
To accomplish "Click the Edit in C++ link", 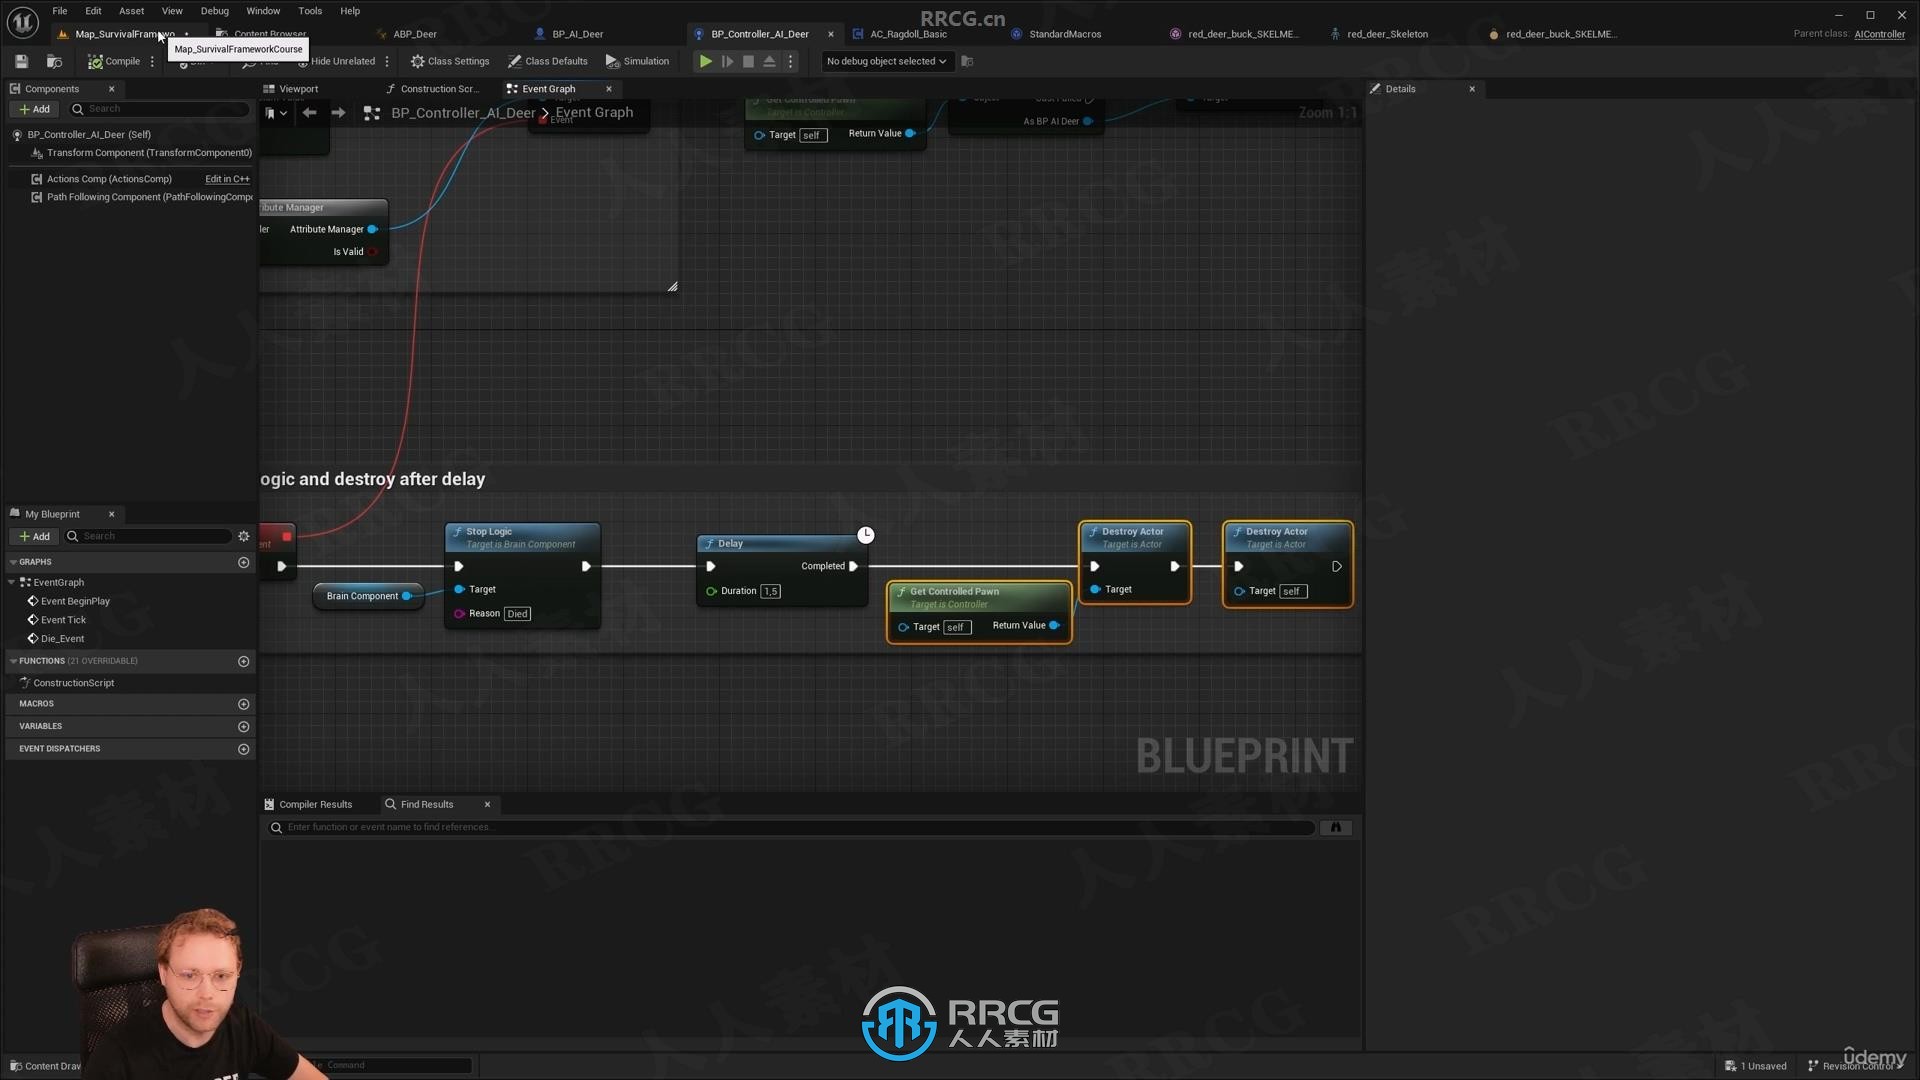I will 227,179.
